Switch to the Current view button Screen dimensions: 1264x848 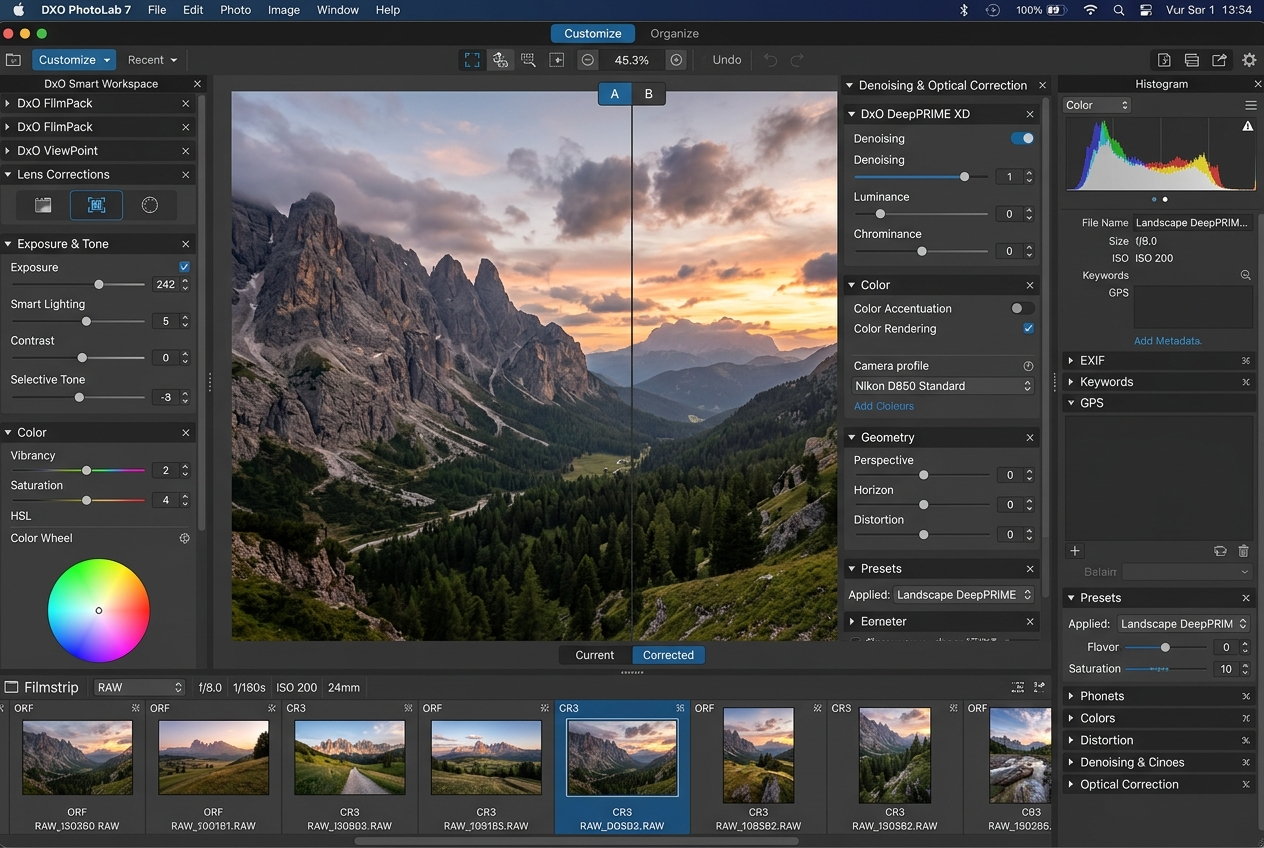coord(595,655)
